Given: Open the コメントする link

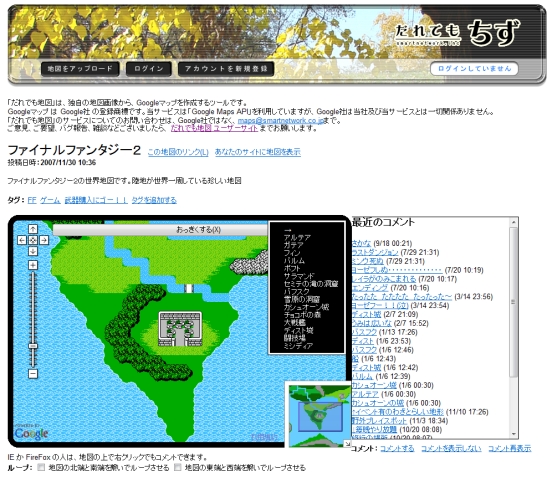Looking at the screenshot, I should click(x=397, y=448).
